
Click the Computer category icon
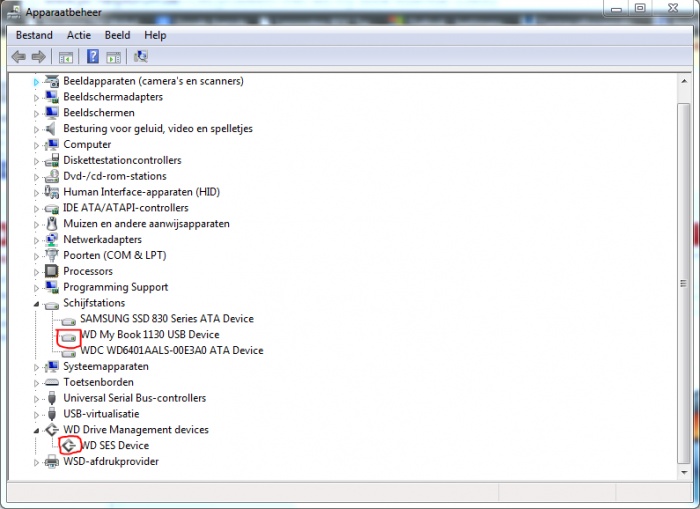tap(52, 144)
